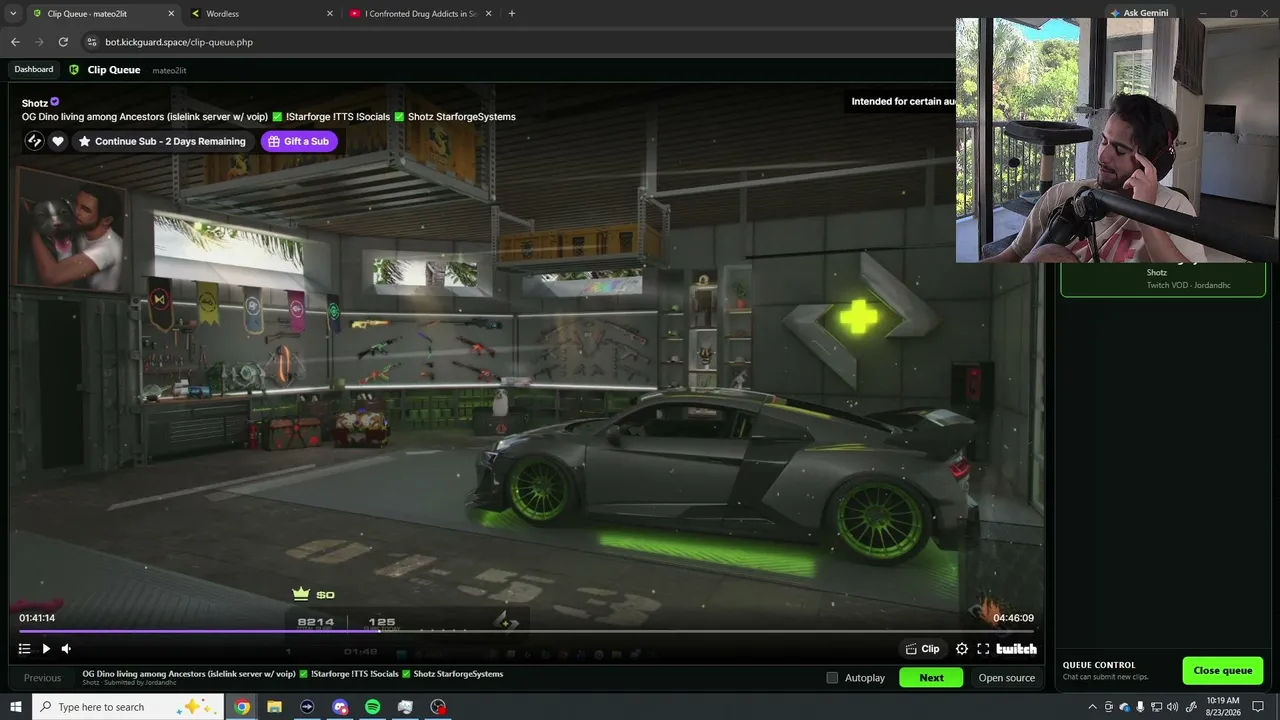Click the Open source button
The image size is (1280, 720).
tap(1006, 678)
